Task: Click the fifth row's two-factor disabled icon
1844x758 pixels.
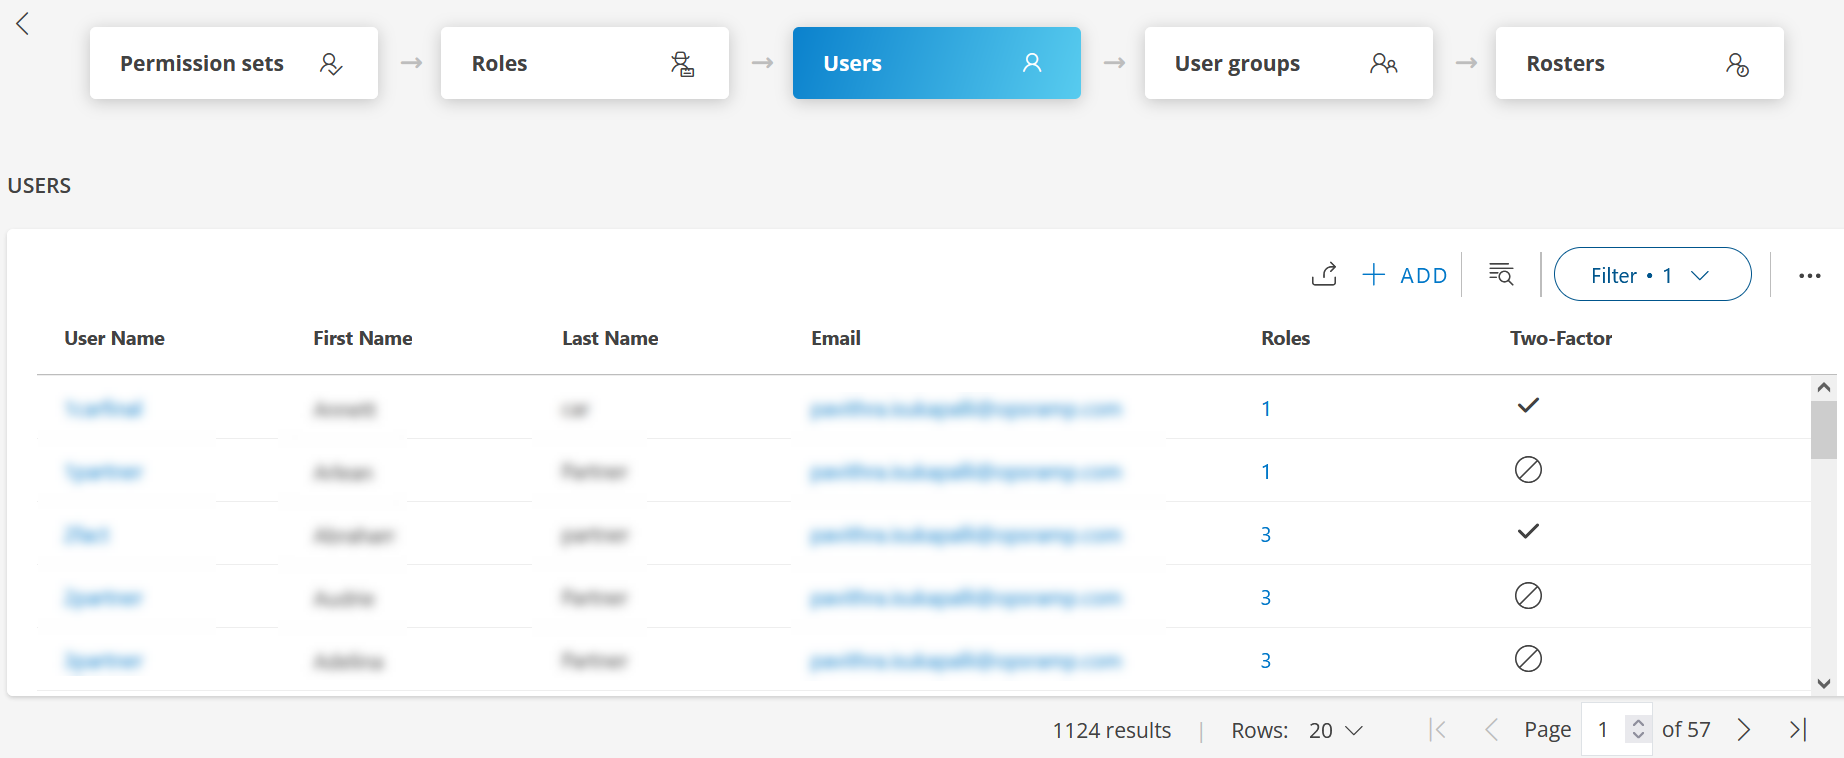Action: pyautogui.click(x=1528, y=658)
